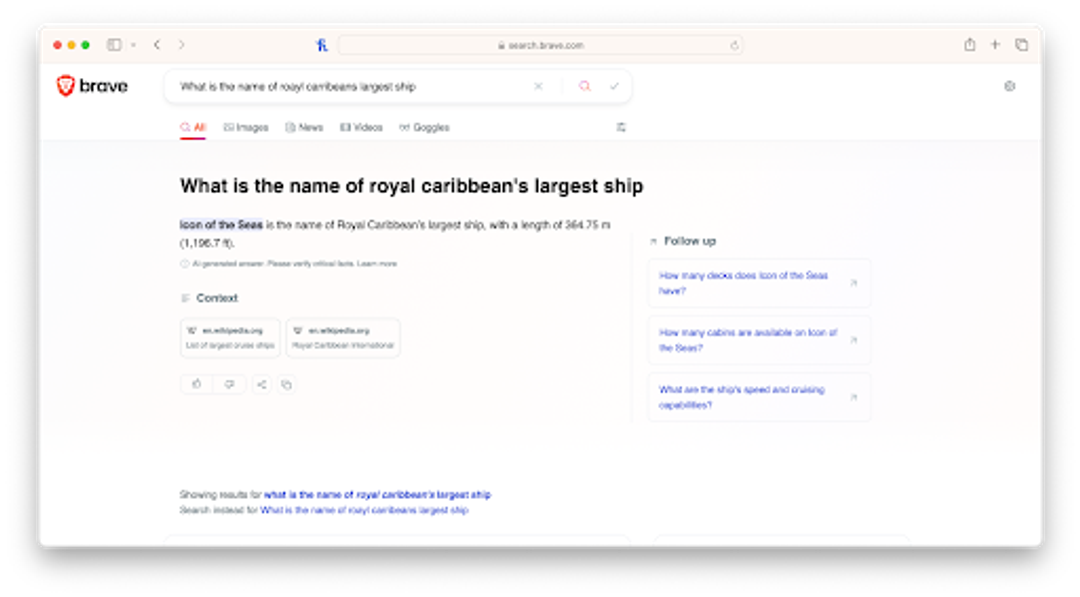Click the checkmark icon in search box
Image resolution: width=1080 pixels, height=597 pixels.
(614, 86)
